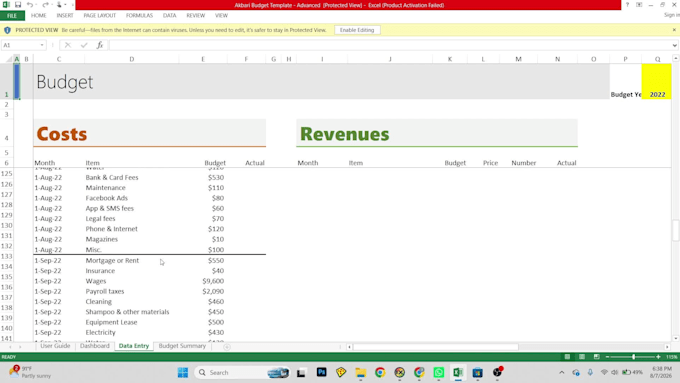680x383 pixels.
Task: Click the 115% zoom level
Action: pos(672,357)
